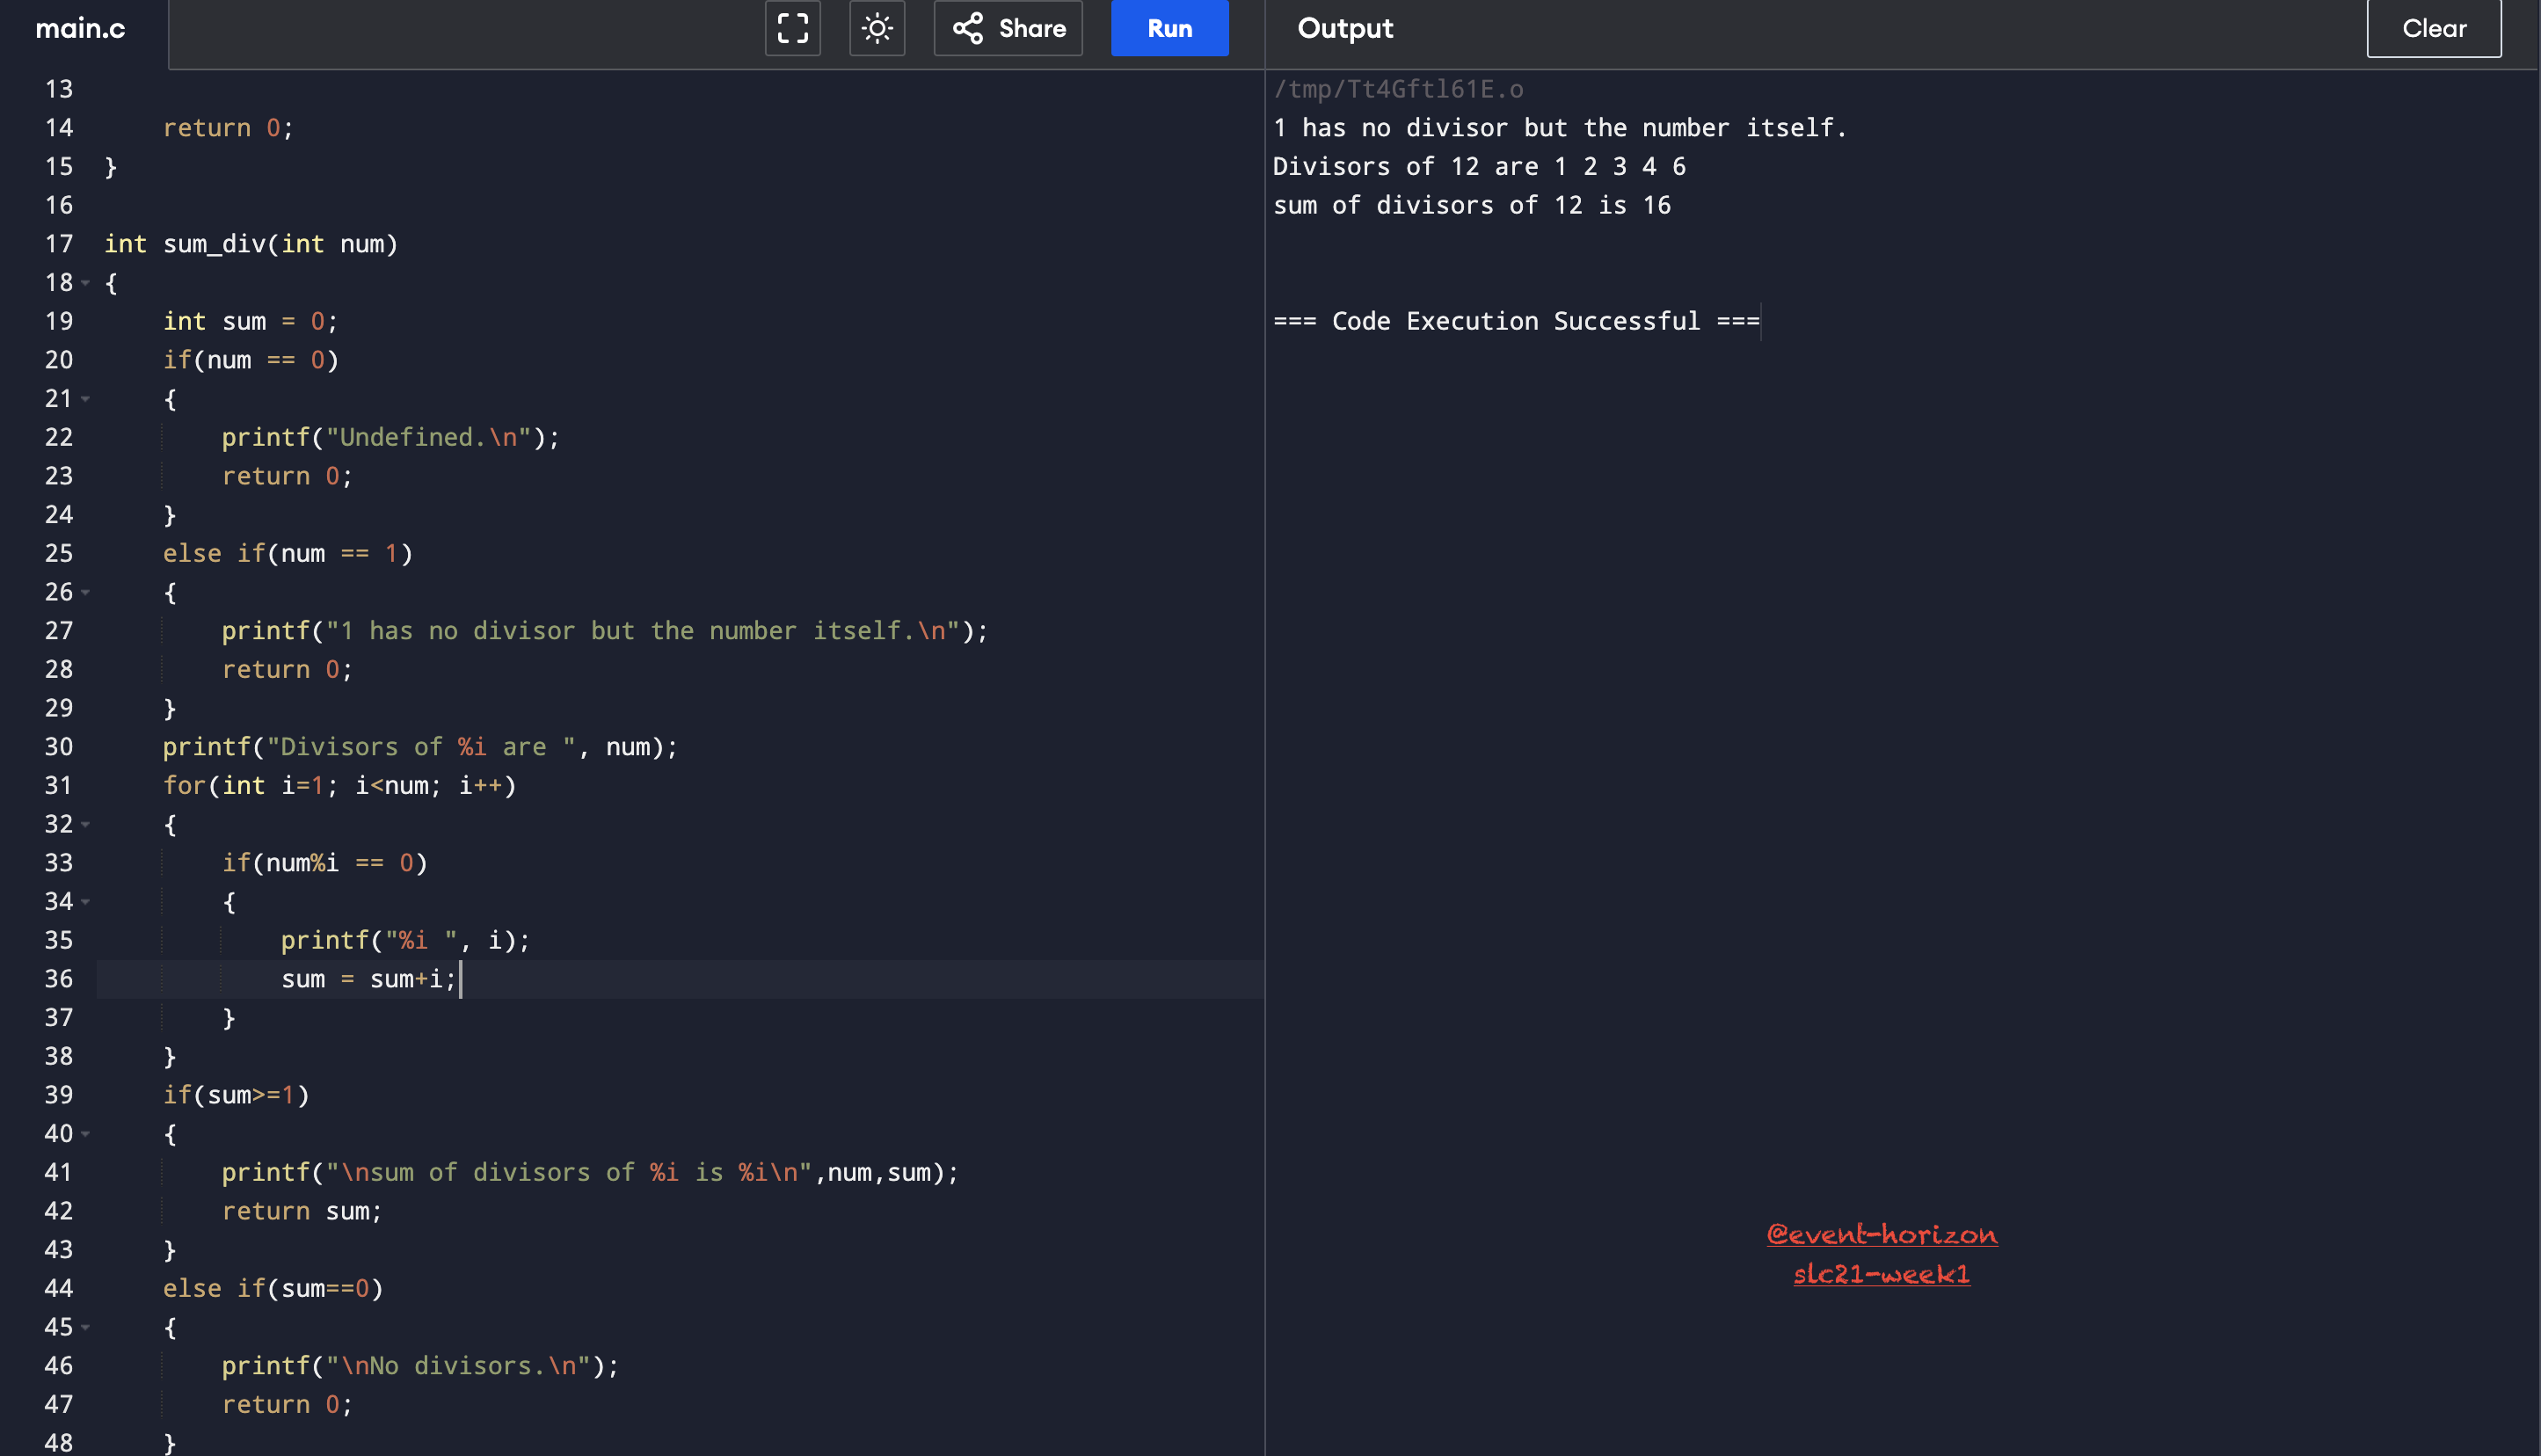The image size is (2541, 1456).
Task: Run the code with Run button
Action: (1169, 28)
